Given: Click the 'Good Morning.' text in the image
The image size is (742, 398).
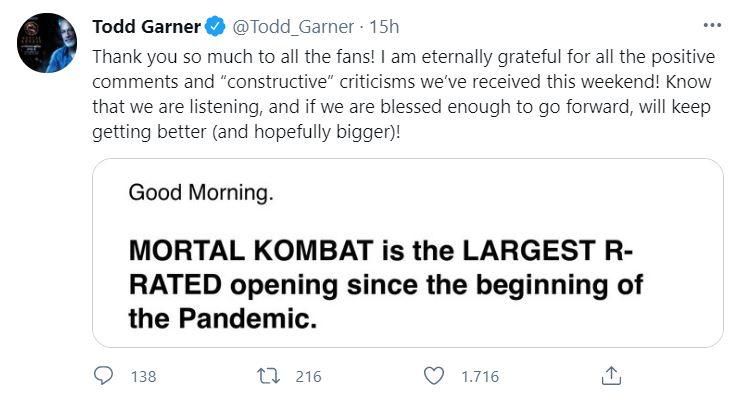Looking at the screenshot, I should click(201, 193).
